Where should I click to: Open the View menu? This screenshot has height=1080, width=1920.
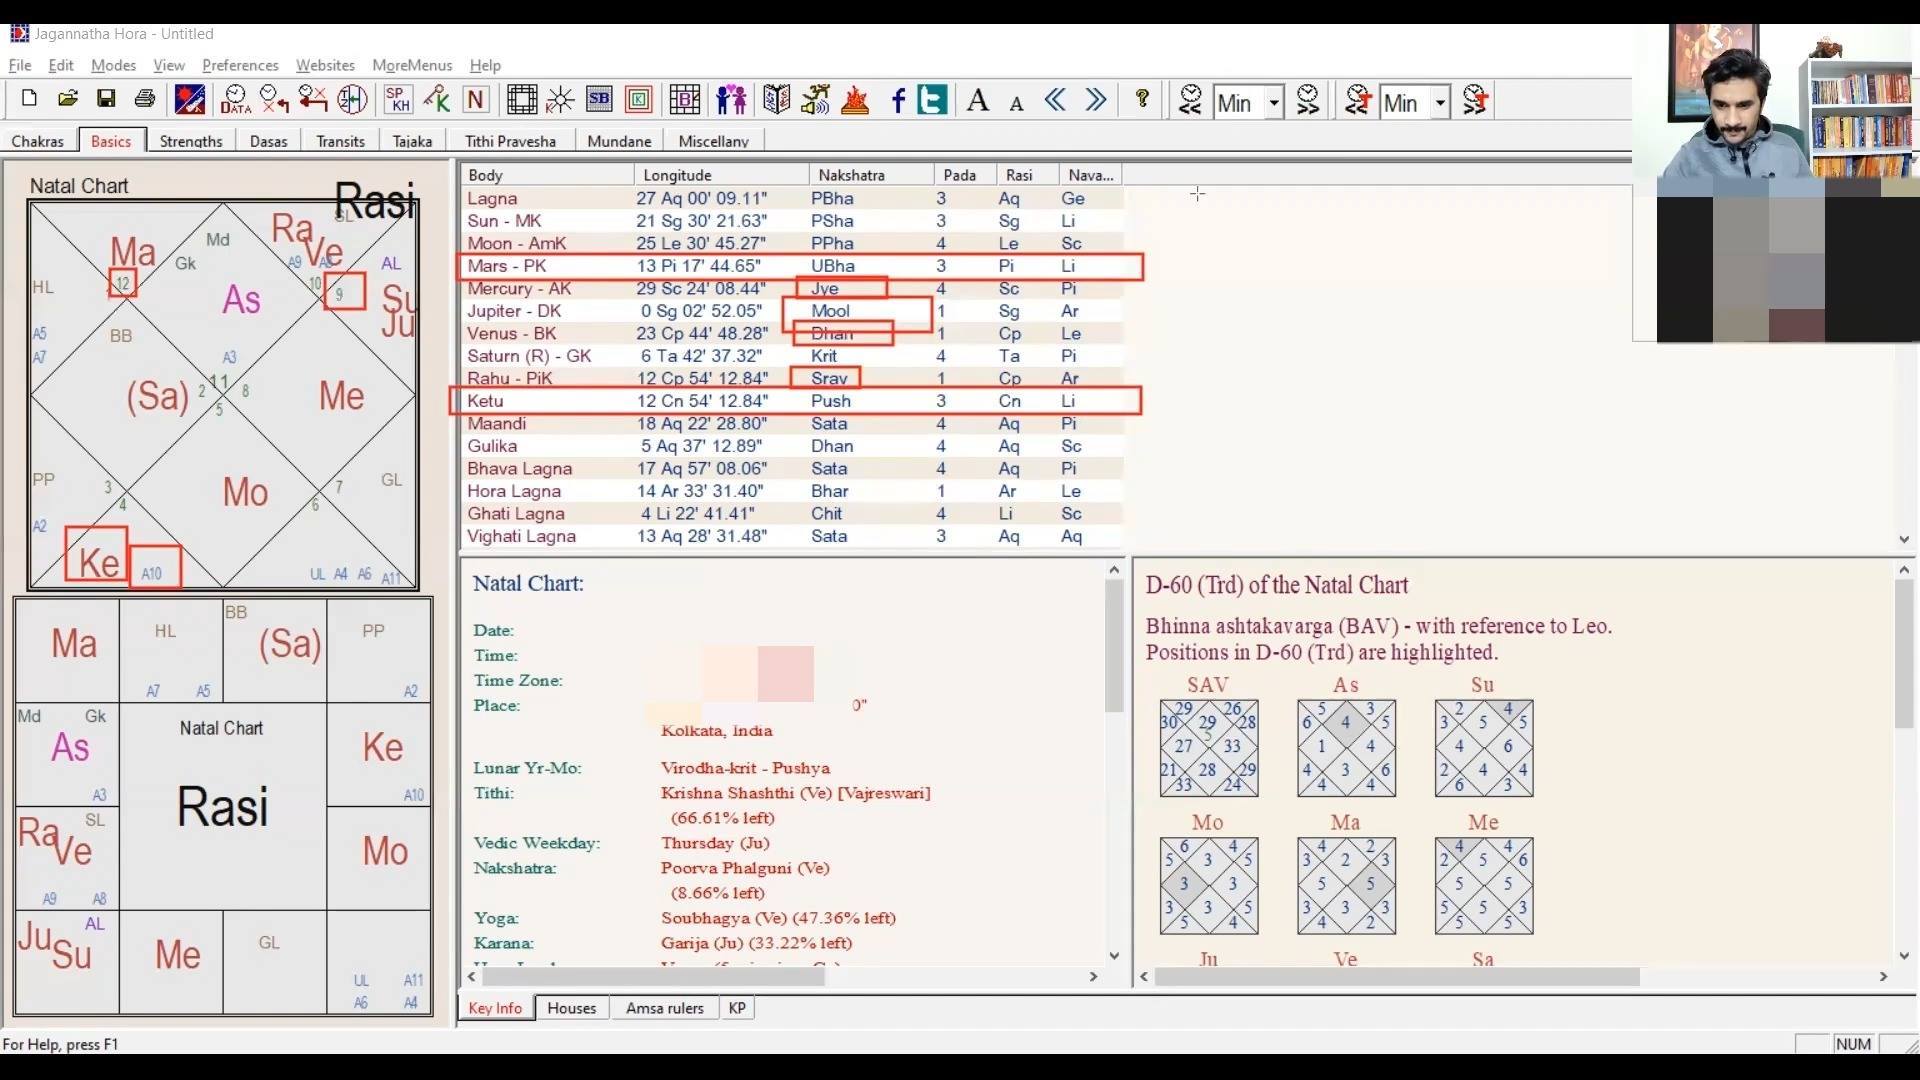point(169,65)
